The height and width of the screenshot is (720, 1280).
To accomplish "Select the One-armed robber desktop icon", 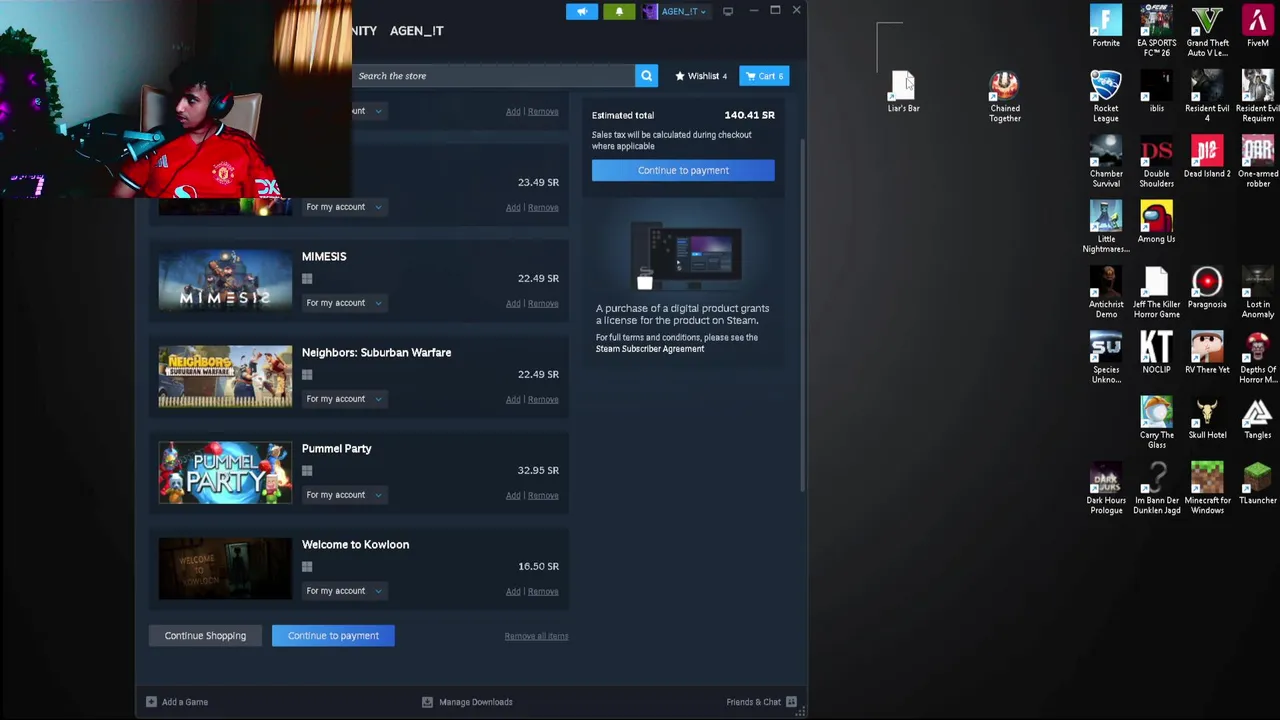I will (x=1258, y=161).
